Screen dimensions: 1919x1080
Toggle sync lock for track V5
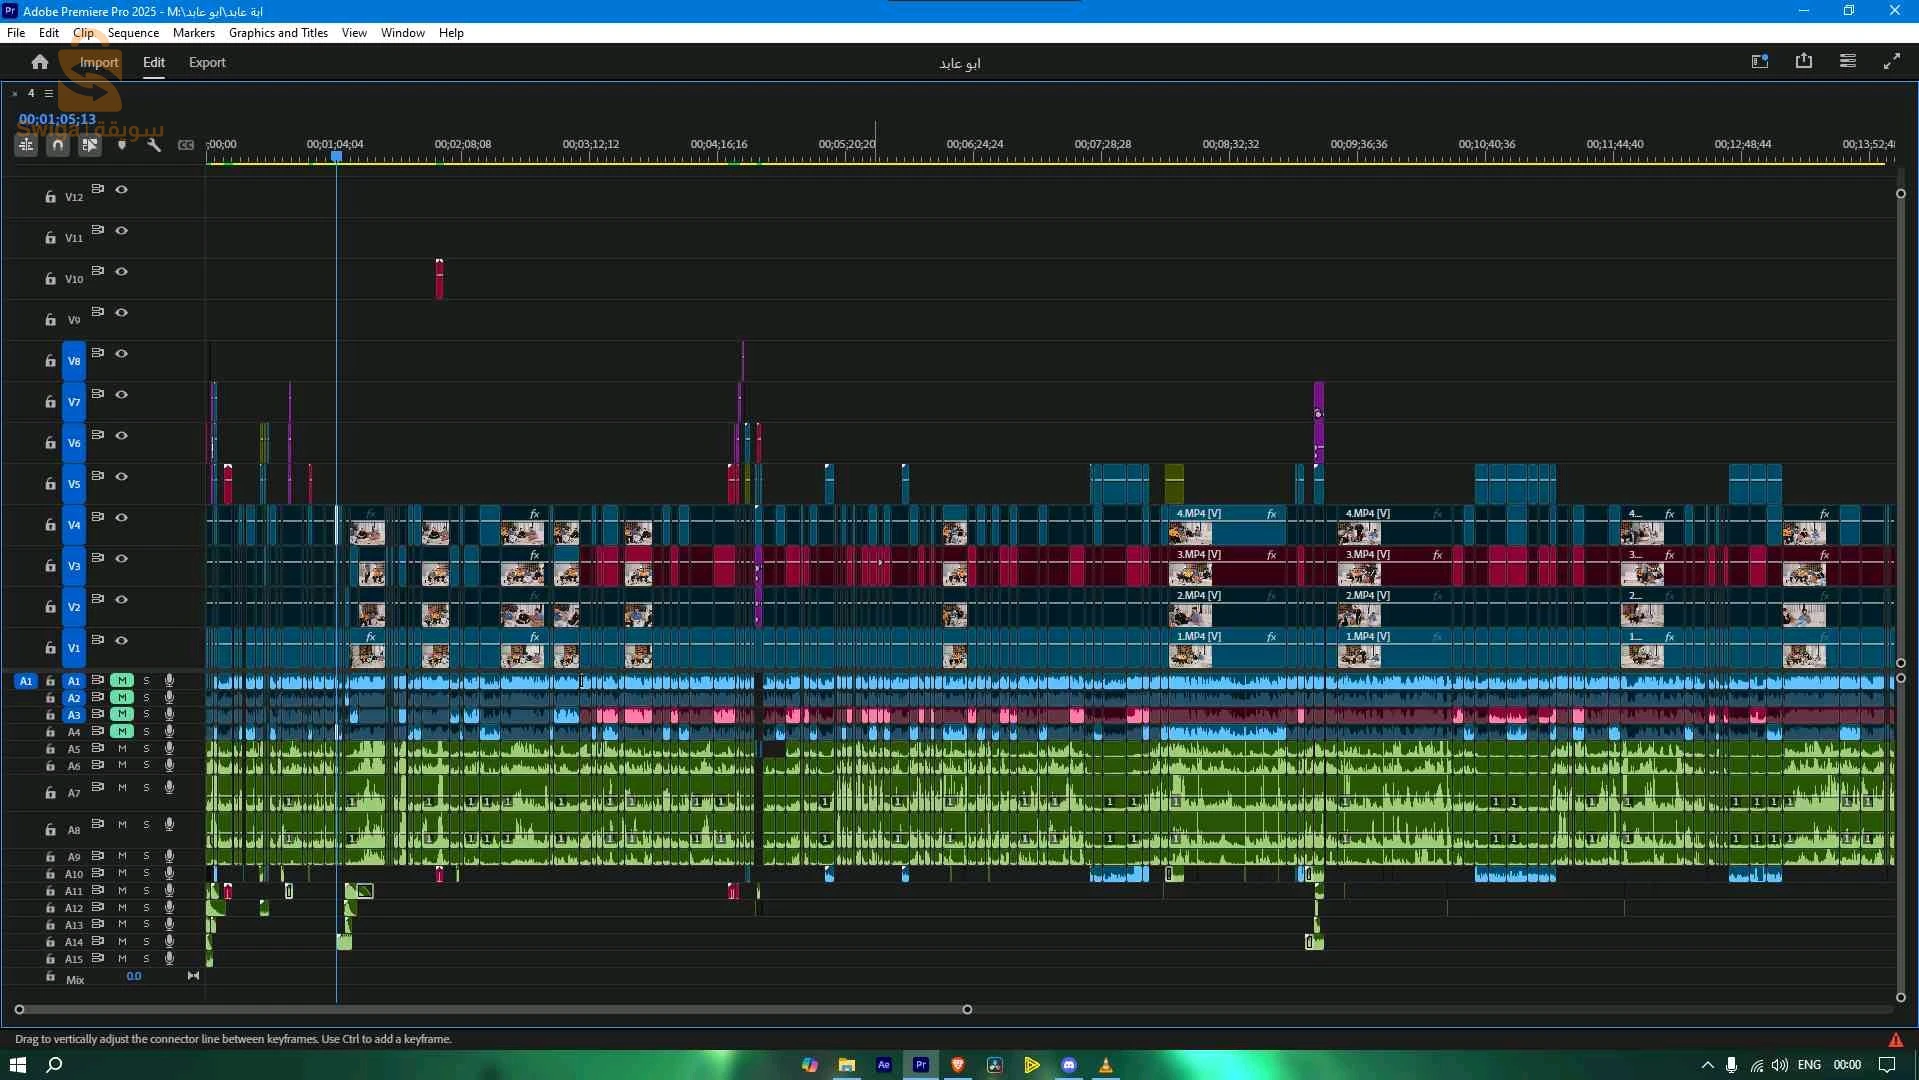tap(98, 476)
